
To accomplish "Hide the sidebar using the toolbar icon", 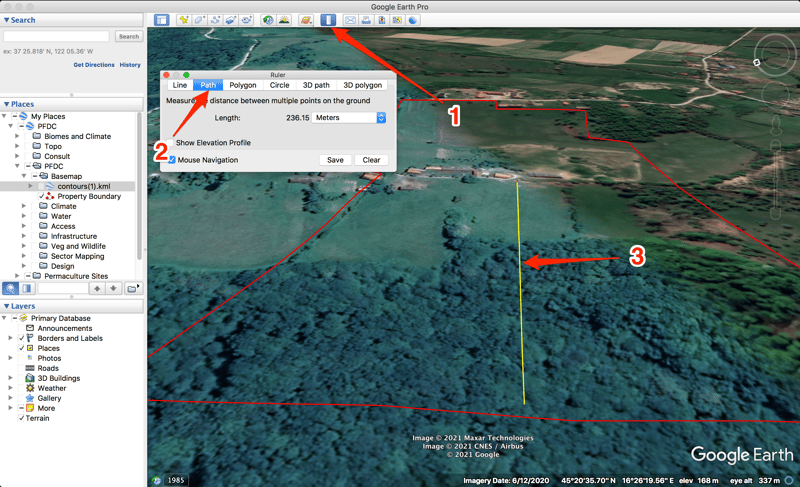I will click(162, 20).
